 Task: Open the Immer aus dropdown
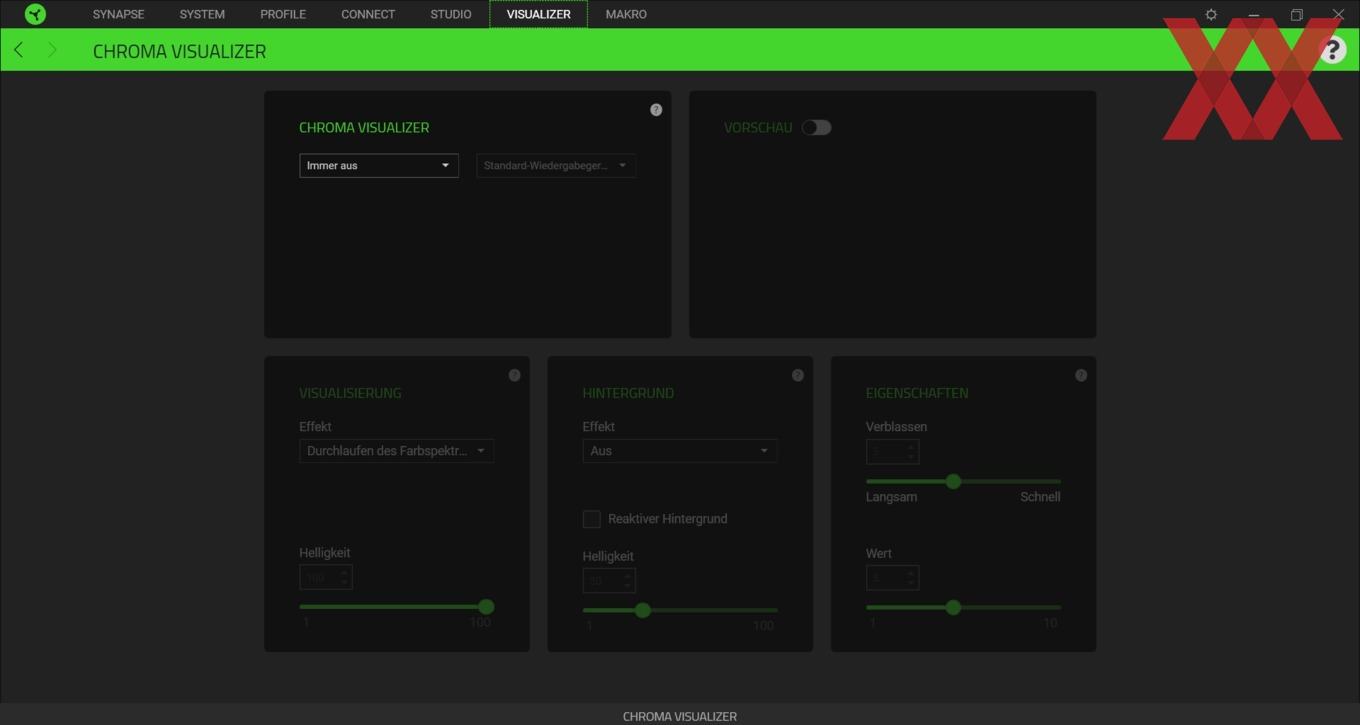coord(379,165)
